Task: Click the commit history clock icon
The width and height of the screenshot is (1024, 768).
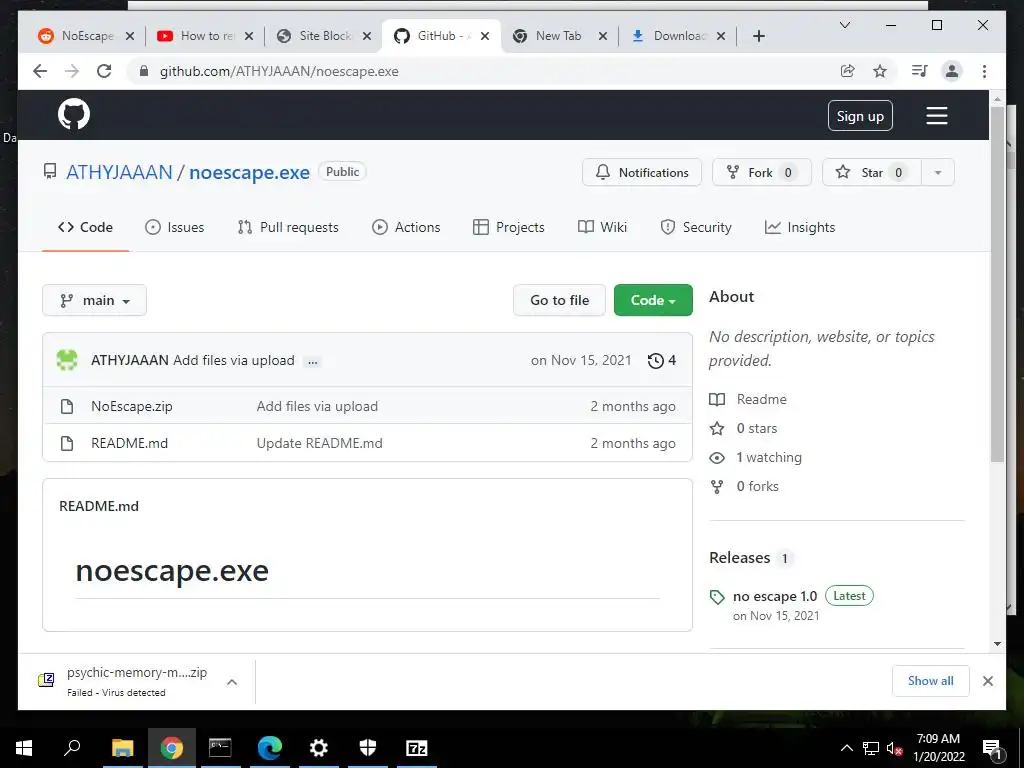Action: [x=656, y=360]
